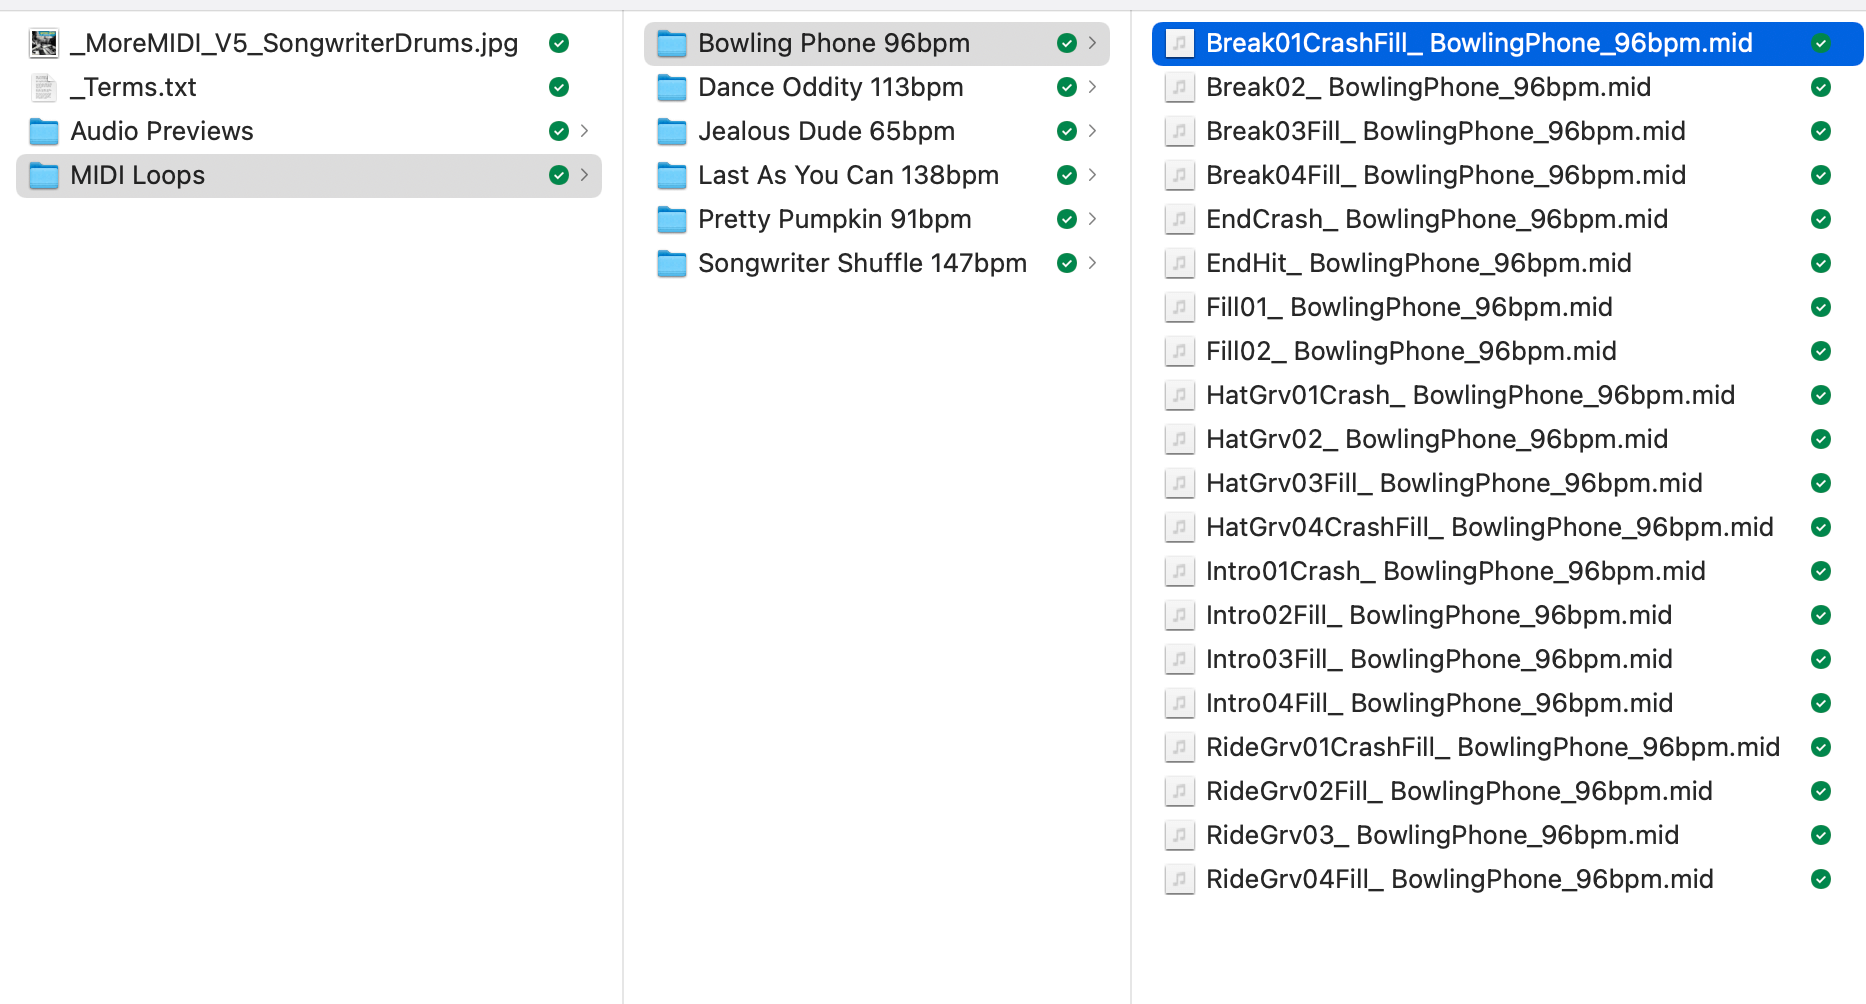Click the RideGrv03 MIDI file icon
The height and width of the screenshot is (1004, 1866).
coord(1180,835)
